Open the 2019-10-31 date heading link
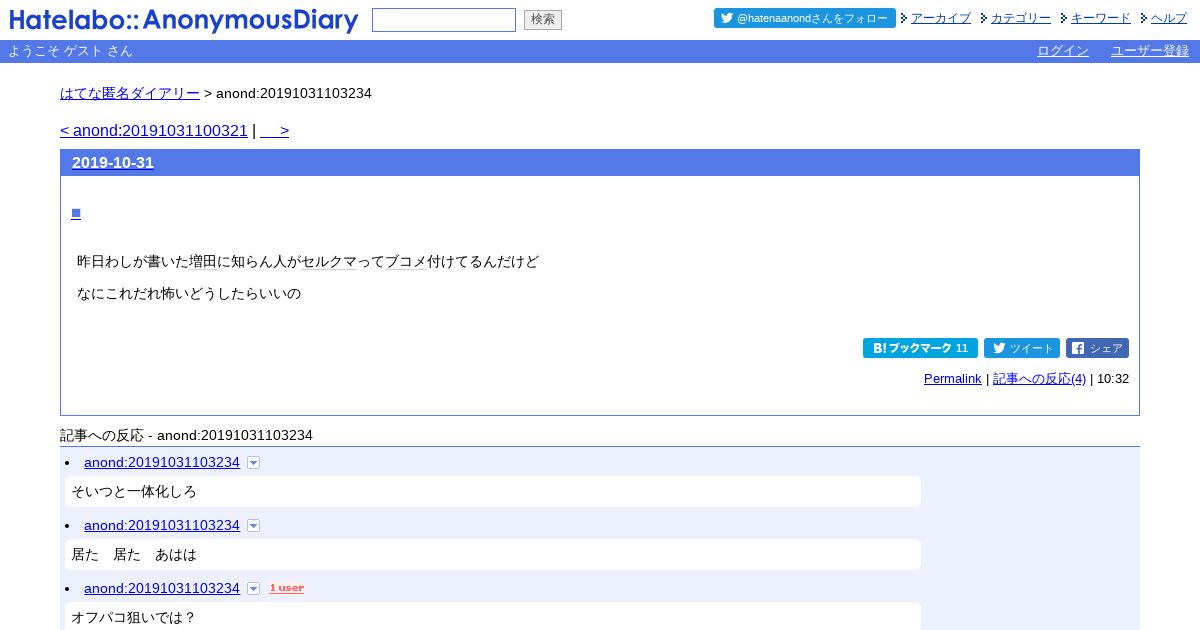 pos(113,163)
